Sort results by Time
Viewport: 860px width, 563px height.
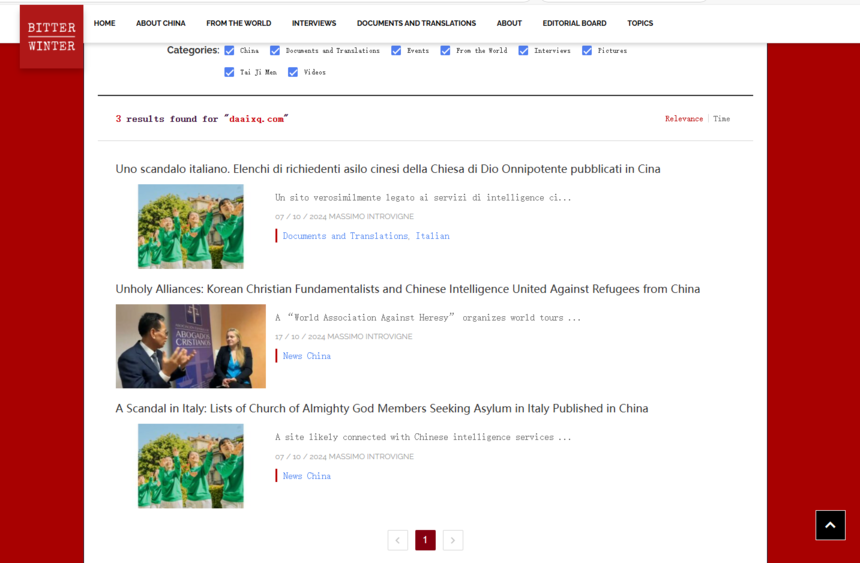(721, 119)
